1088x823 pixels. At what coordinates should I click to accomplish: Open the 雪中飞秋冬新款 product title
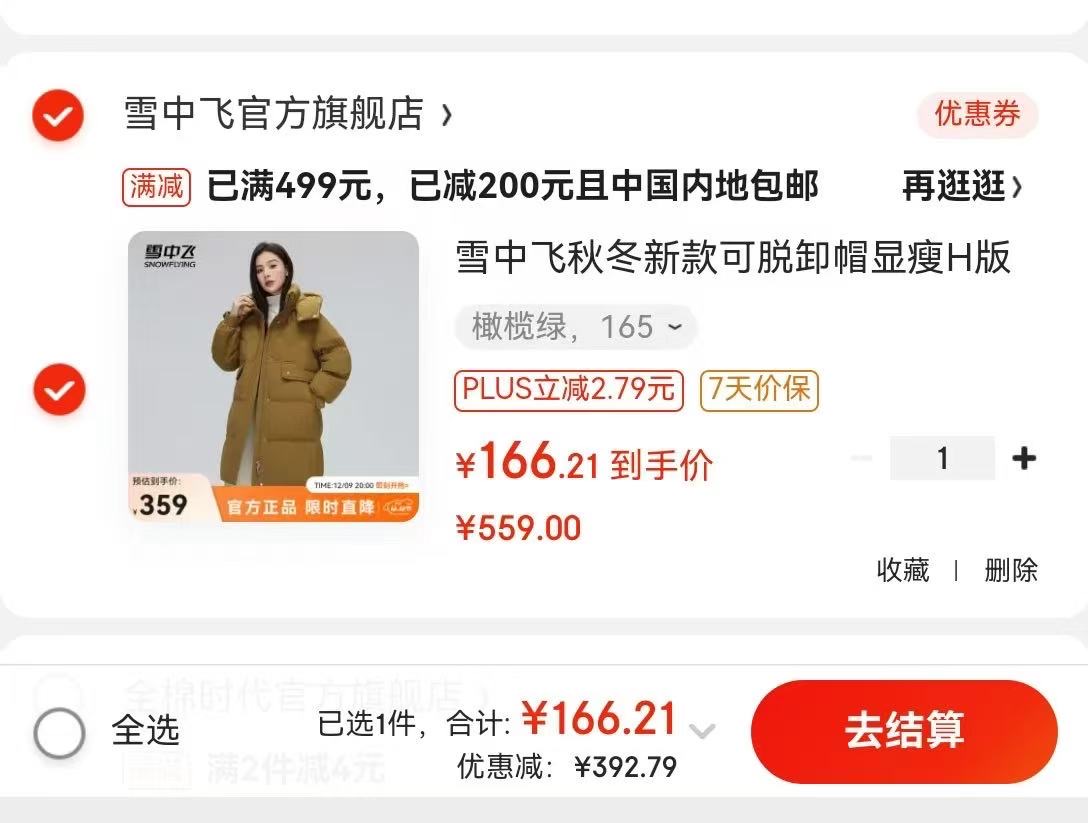tap(733, 257)
